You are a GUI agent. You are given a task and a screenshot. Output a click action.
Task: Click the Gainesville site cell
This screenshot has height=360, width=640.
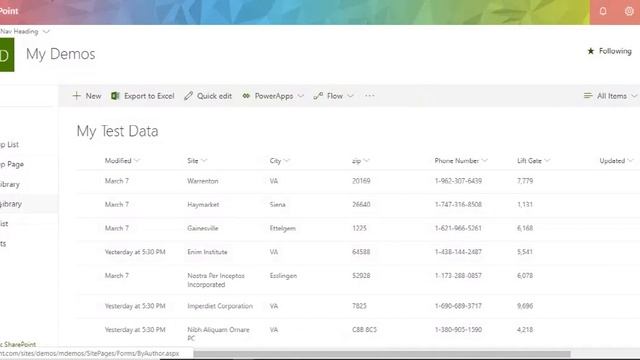click(202, 228)
